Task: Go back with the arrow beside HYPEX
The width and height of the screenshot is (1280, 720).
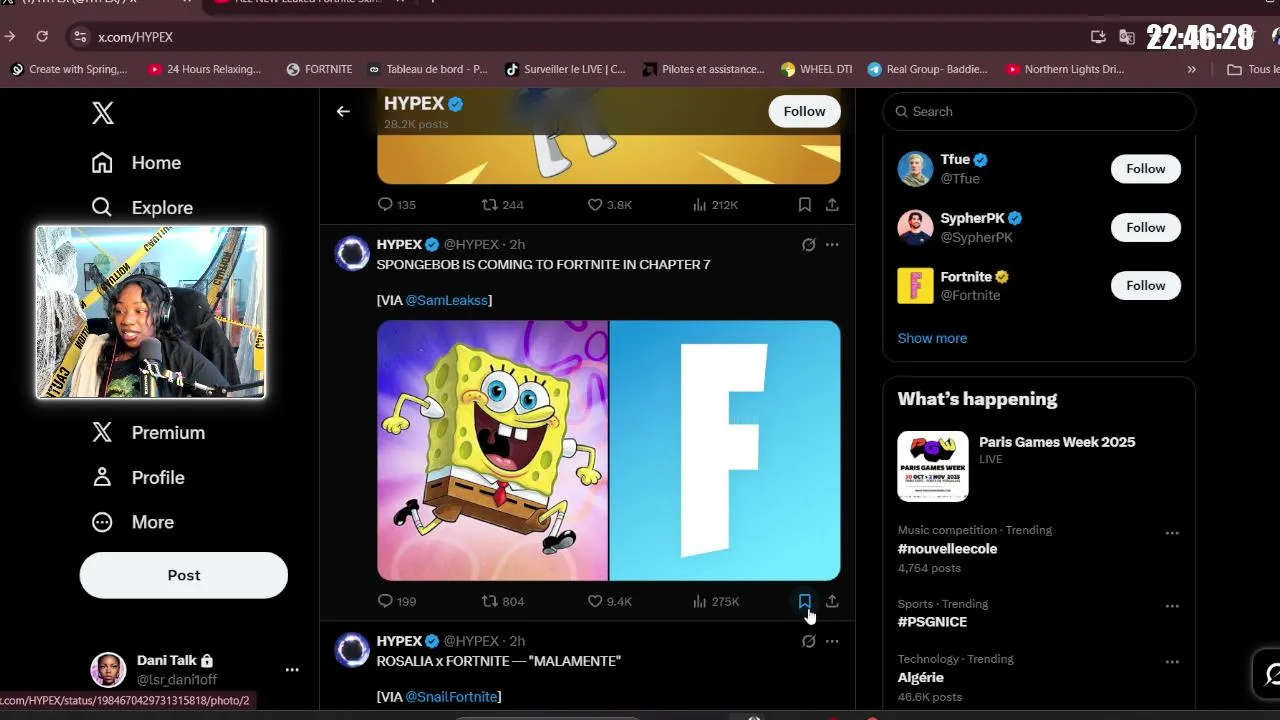Action: (x=343, y=111)
